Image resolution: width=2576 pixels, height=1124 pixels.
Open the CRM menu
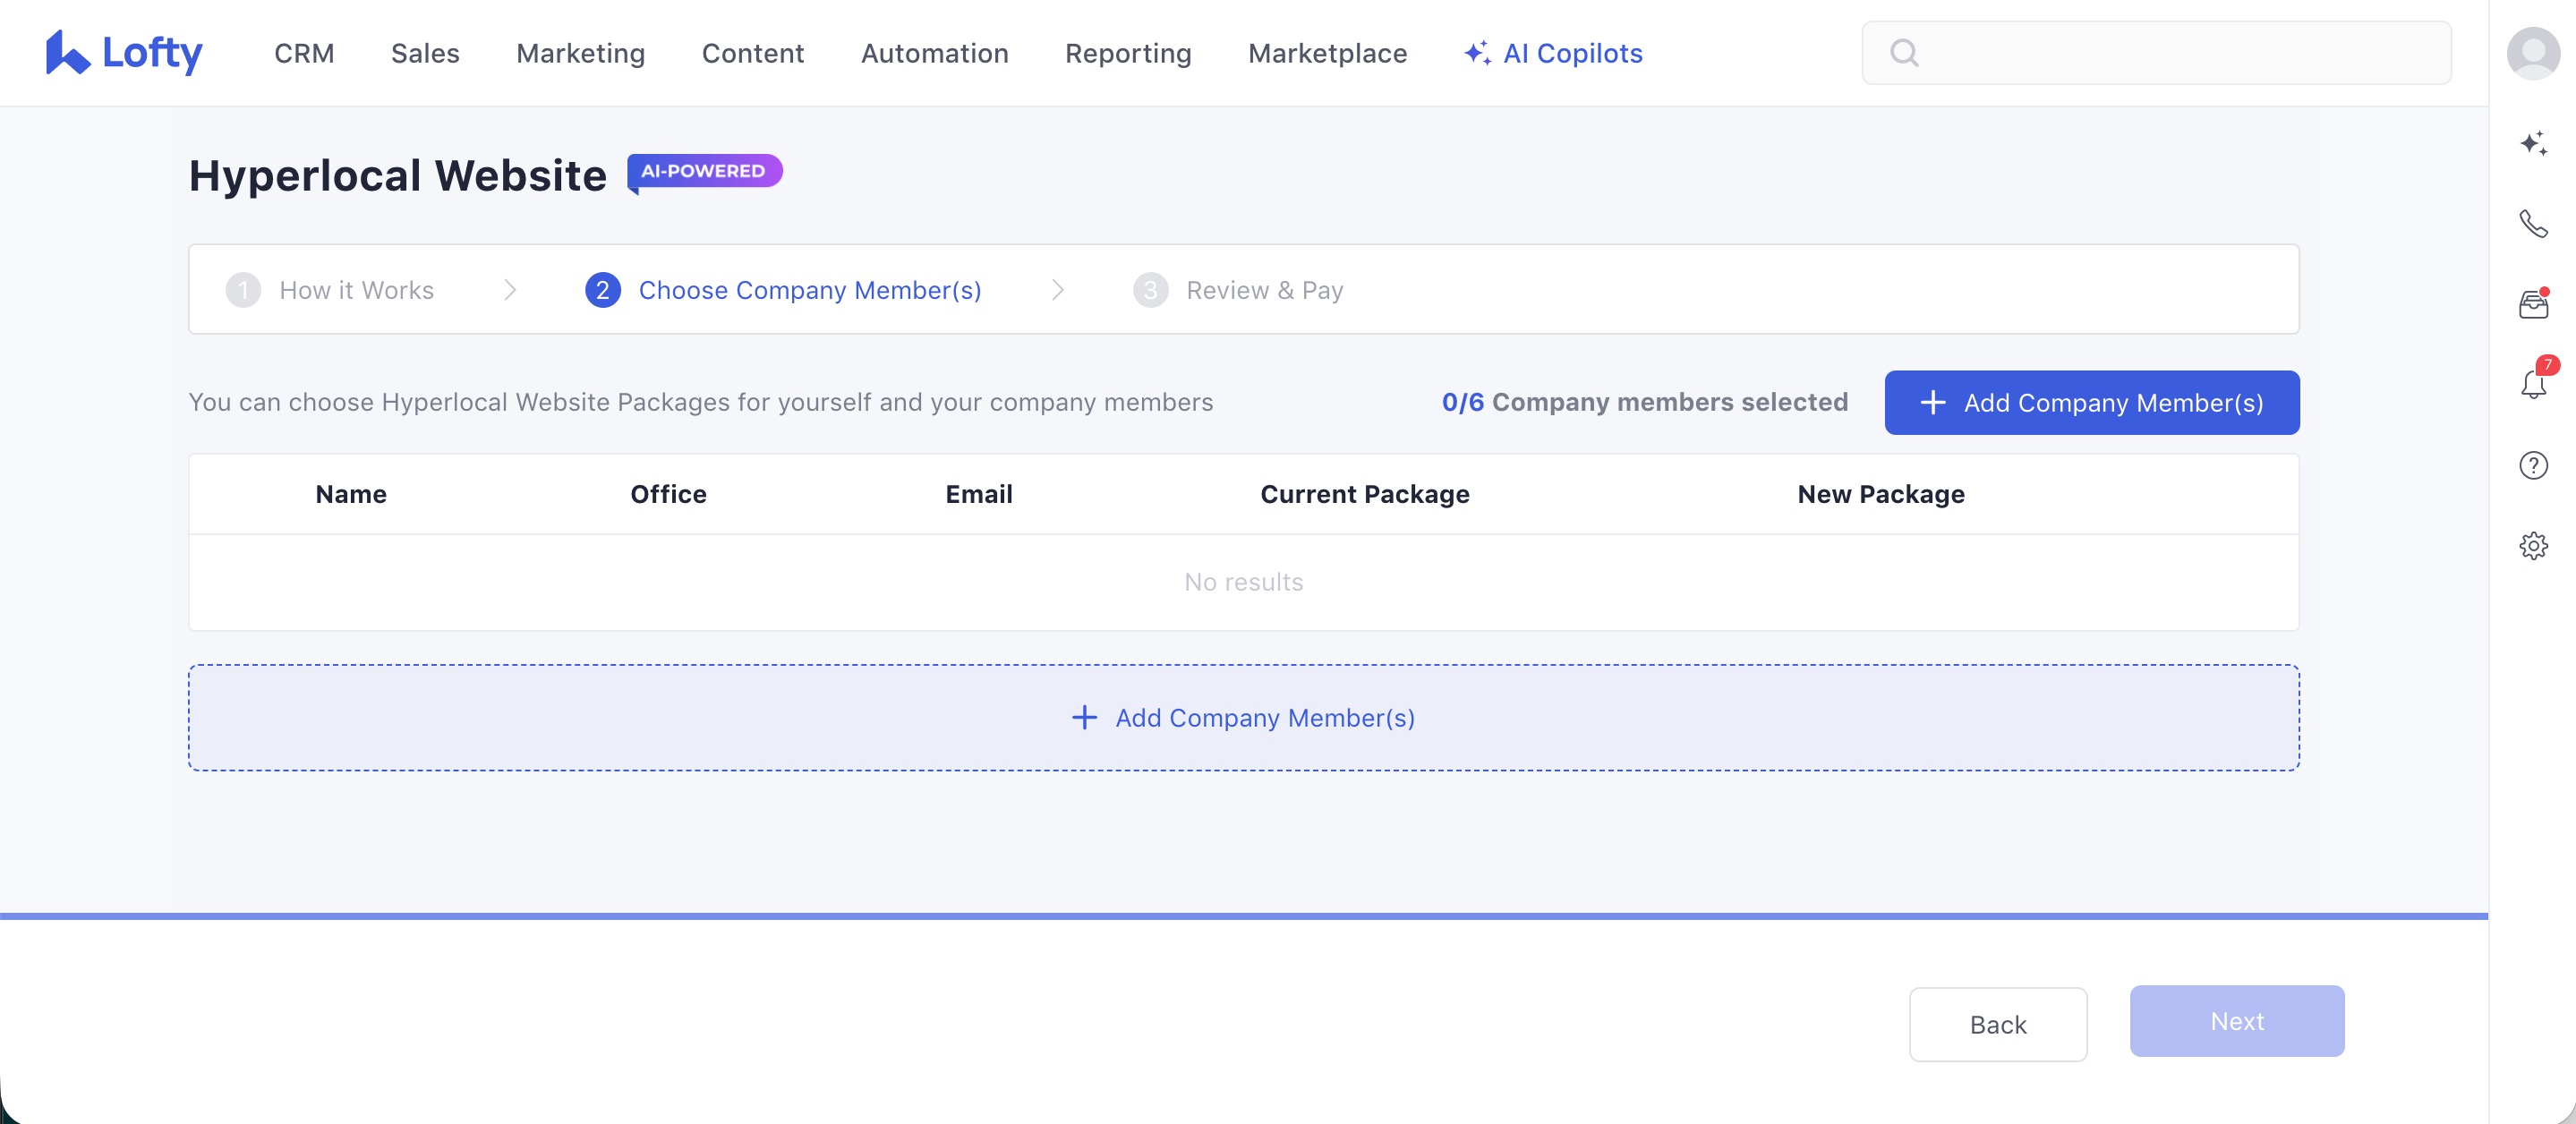click(304, 53)
